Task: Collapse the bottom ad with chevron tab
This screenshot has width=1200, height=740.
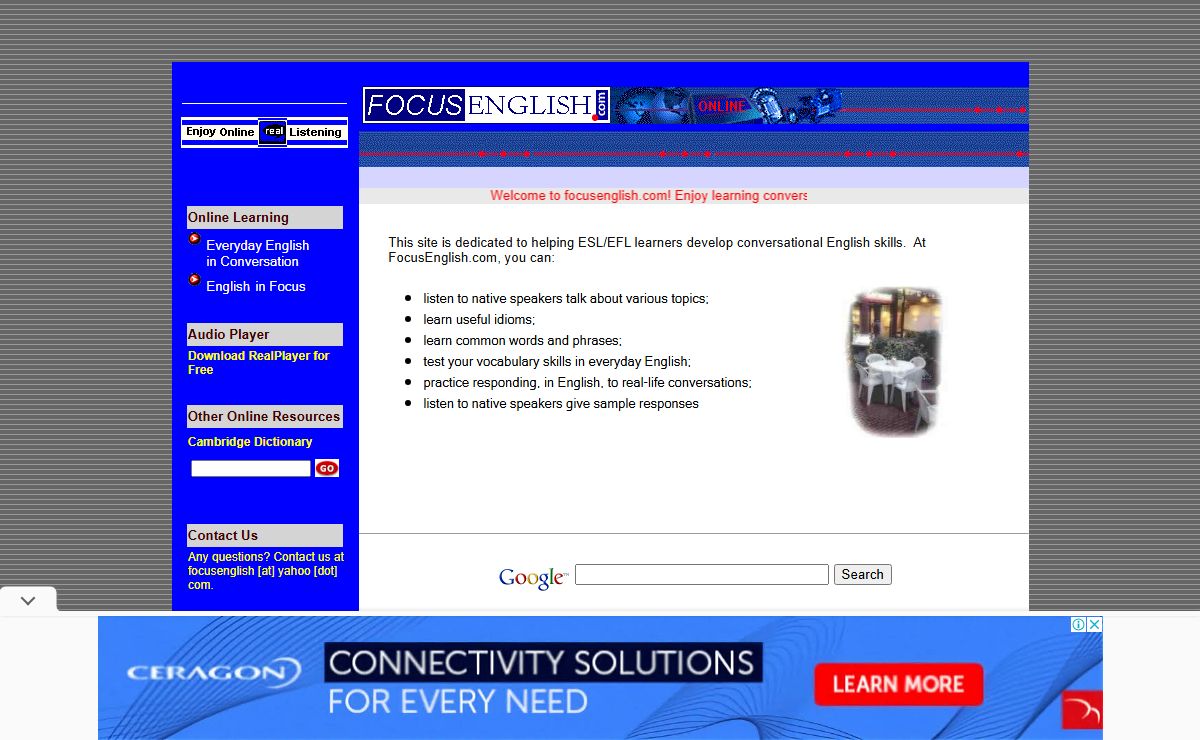Action: (28, 600)
